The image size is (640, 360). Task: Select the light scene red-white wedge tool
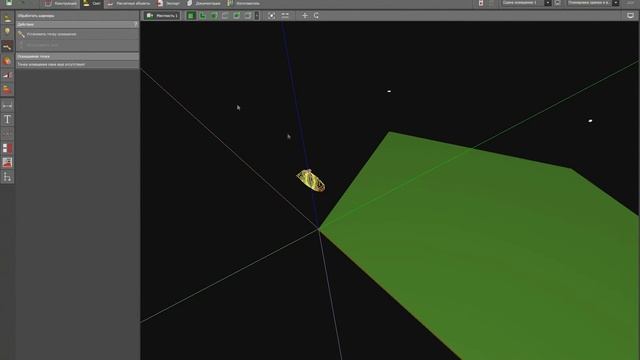(7, 75)
